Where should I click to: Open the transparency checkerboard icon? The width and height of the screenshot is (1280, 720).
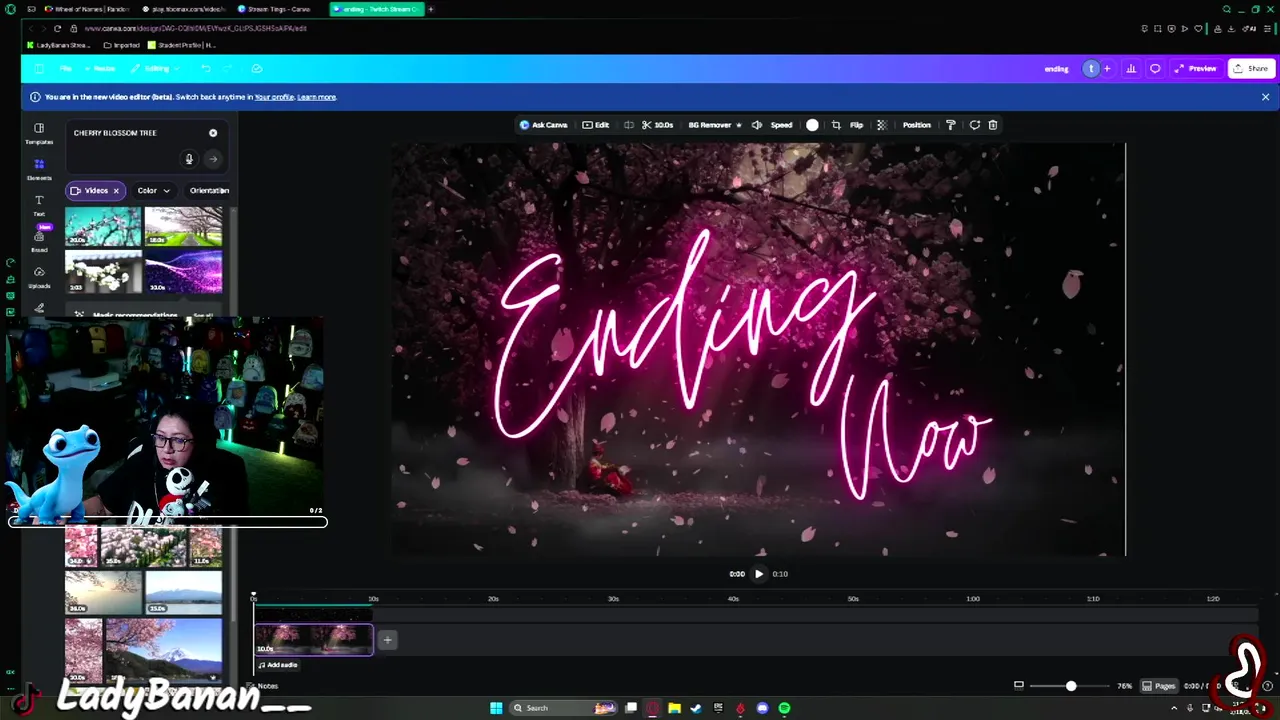pos(881,125)
